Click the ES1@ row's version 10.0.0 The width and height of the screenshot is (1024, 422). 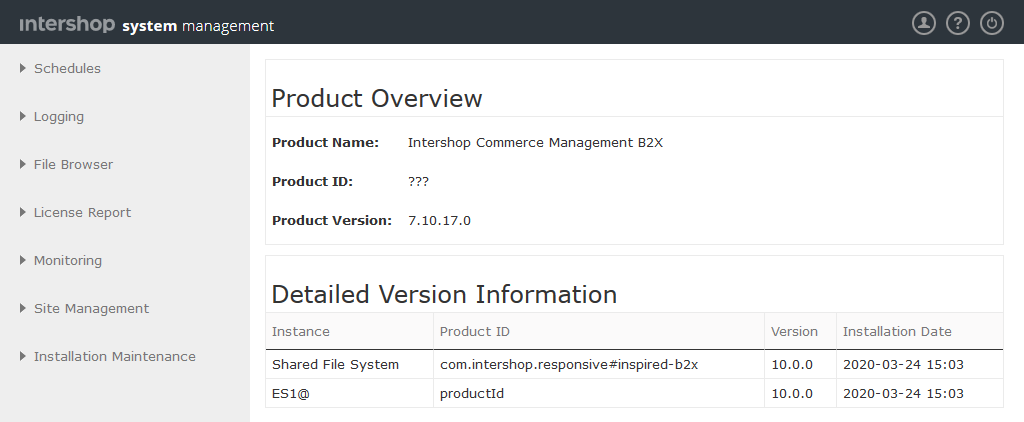[x=800, y=393]
